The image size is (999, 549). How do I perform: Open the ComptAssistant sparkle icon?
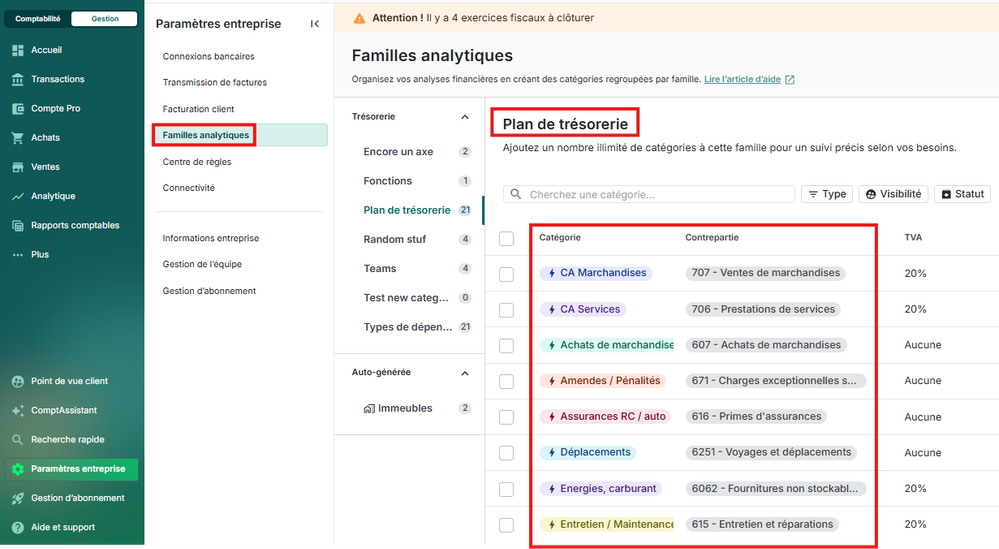(17, 410)
